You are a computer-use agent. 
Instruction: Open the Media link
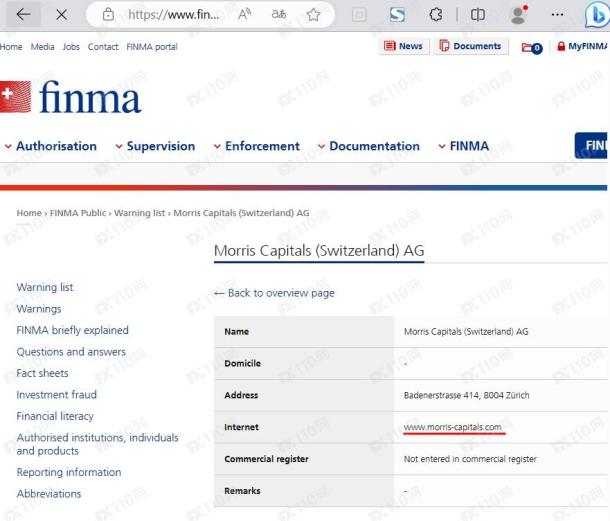coord(42,47)
